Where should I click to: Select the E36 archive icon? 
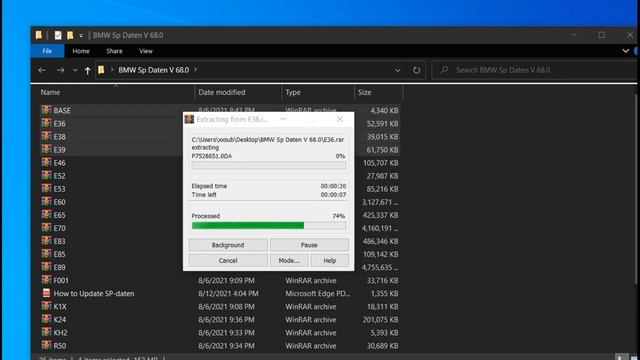coord(47,123)
